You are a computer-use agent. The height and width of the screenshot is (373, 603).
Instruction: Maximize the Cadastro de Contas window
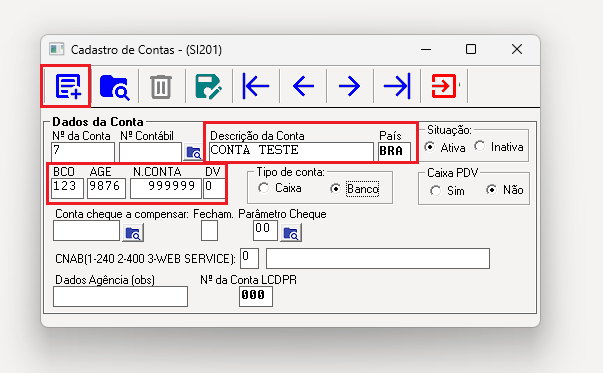(x=471, y=49)
